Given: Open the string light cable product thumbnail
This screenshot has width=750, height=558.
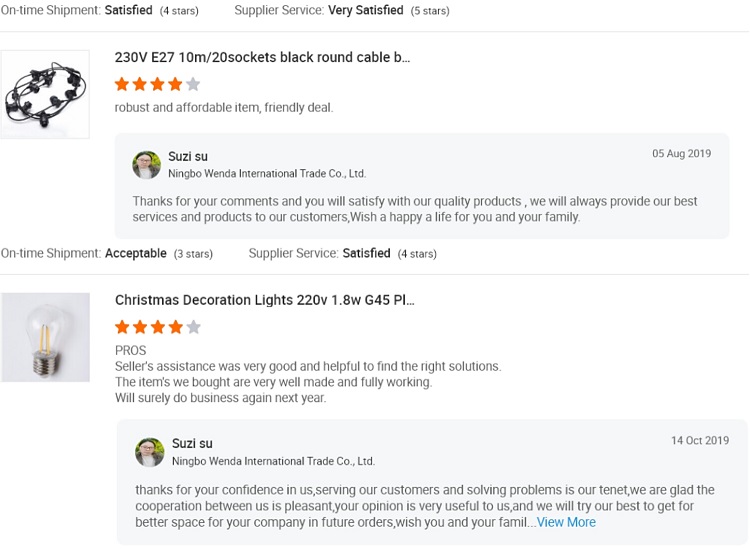Looking at the screenshot, I should tap(45, 94).
